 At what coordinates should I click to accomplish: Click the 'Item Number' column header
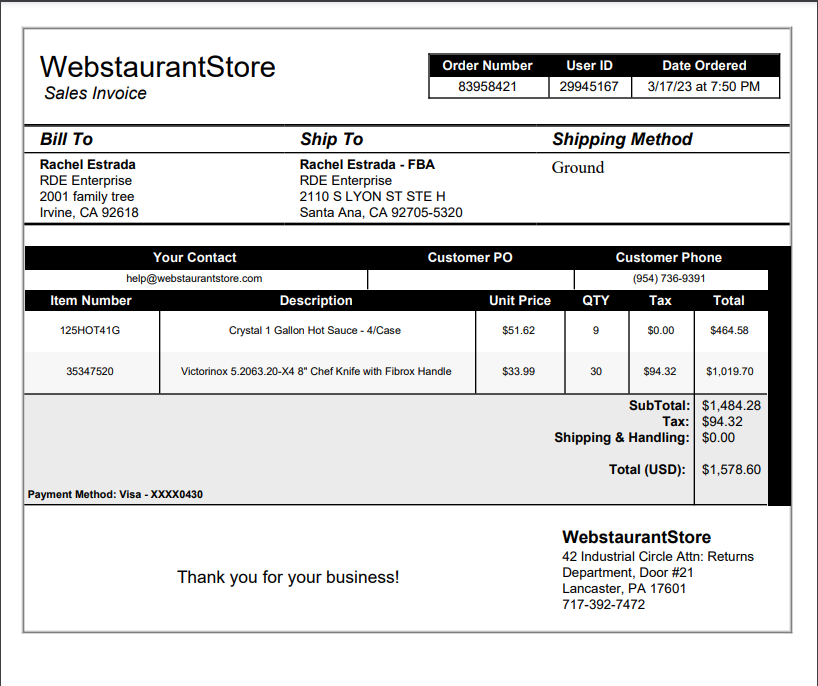click(x=91, y=301)
